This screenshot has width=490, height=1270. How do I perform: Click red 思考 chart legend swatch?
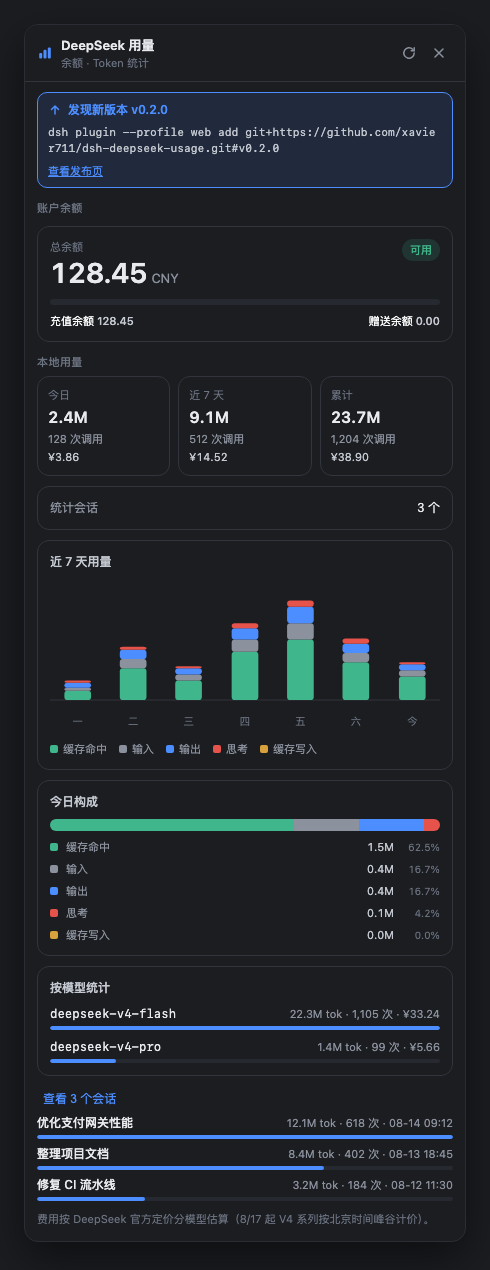[x=217, y=748]
